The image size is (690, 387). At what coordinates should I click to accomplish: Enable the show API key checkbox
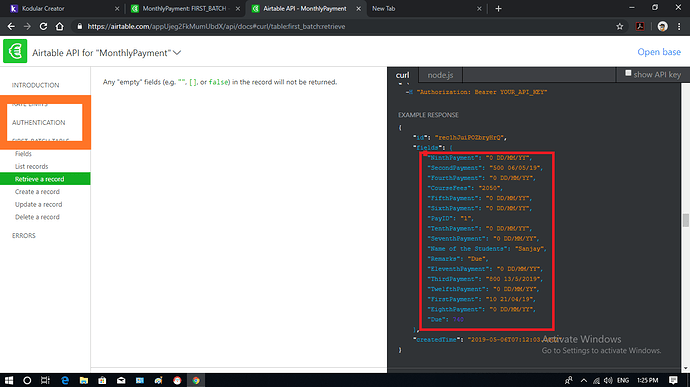pyautogui.click(x=628, y=73)
